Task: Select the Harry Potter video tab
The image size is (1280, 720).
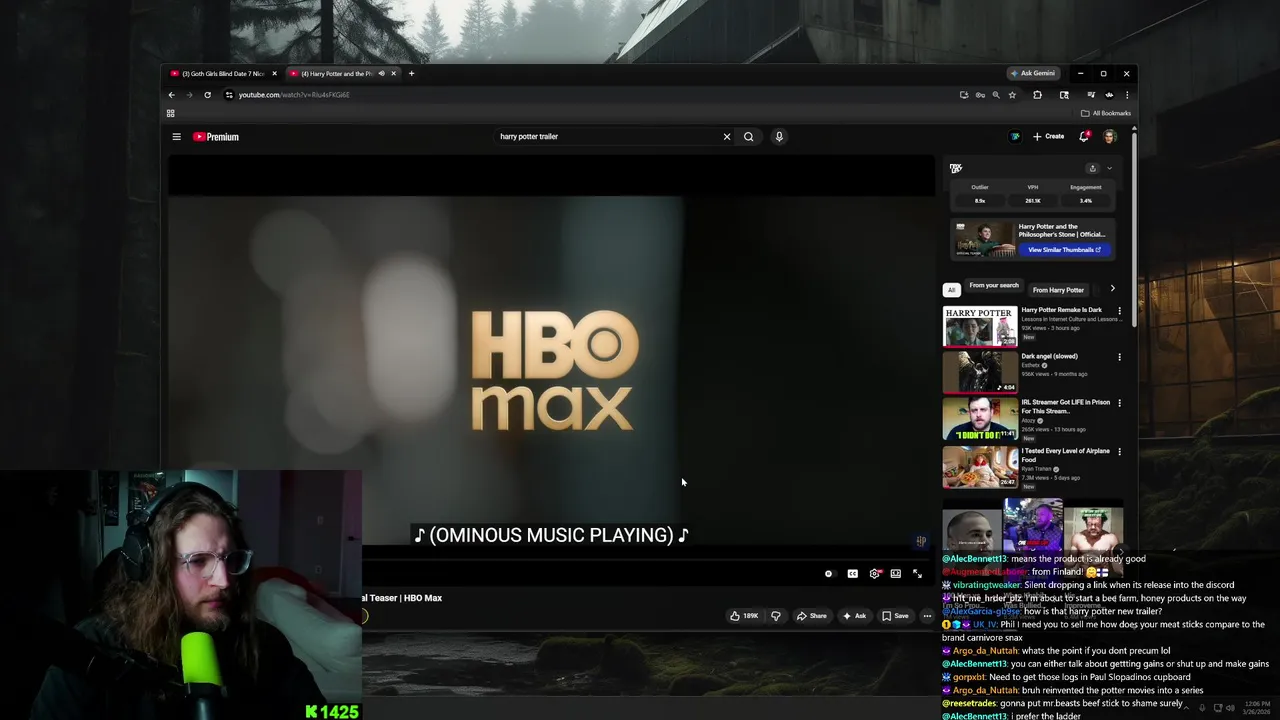Action: [x=336, y=73]
